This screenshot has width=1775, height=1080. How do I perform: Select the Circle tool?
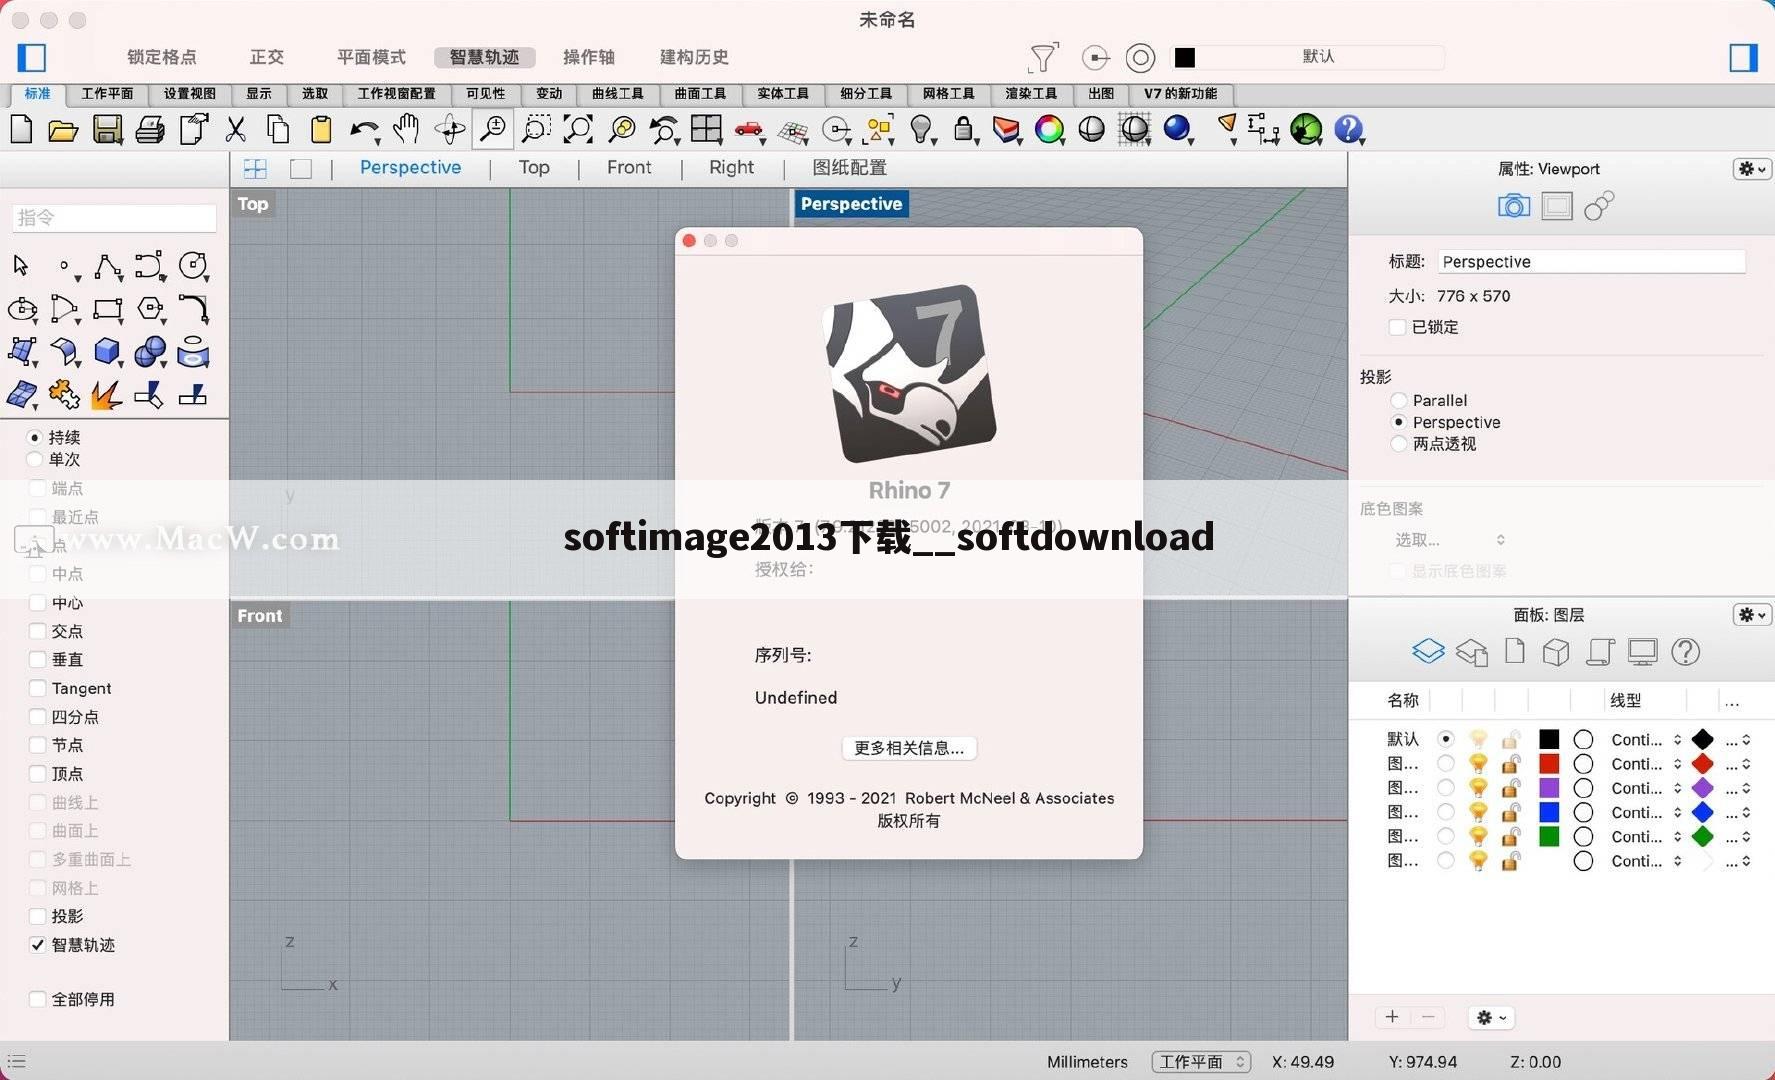[193, 265]
